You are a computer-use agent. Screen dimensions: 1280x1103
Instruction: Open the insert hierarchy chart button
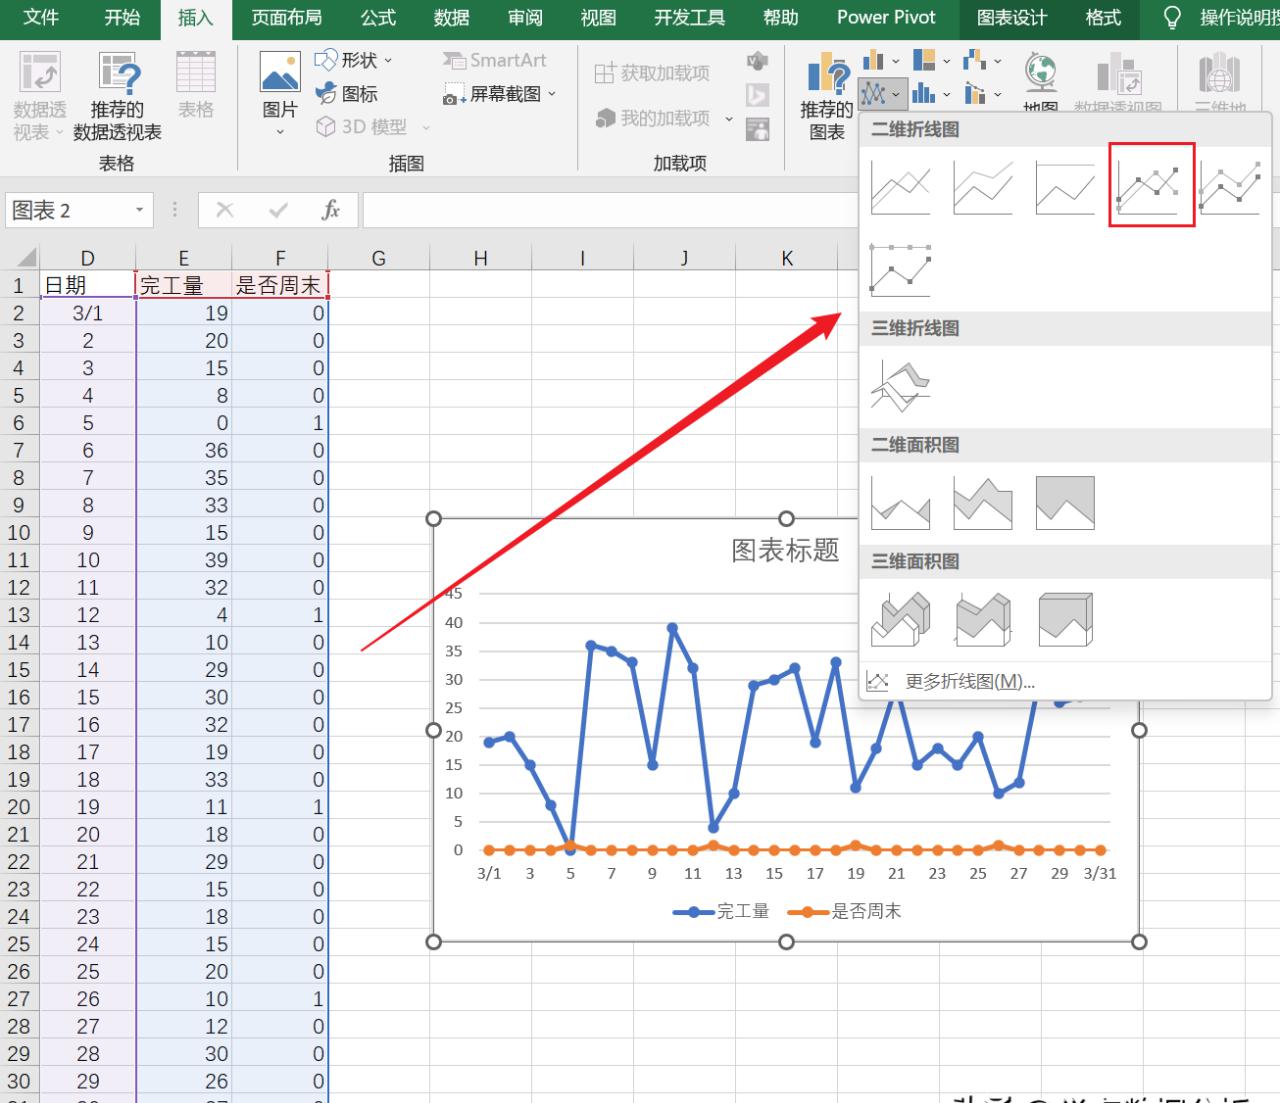point(932,61)
